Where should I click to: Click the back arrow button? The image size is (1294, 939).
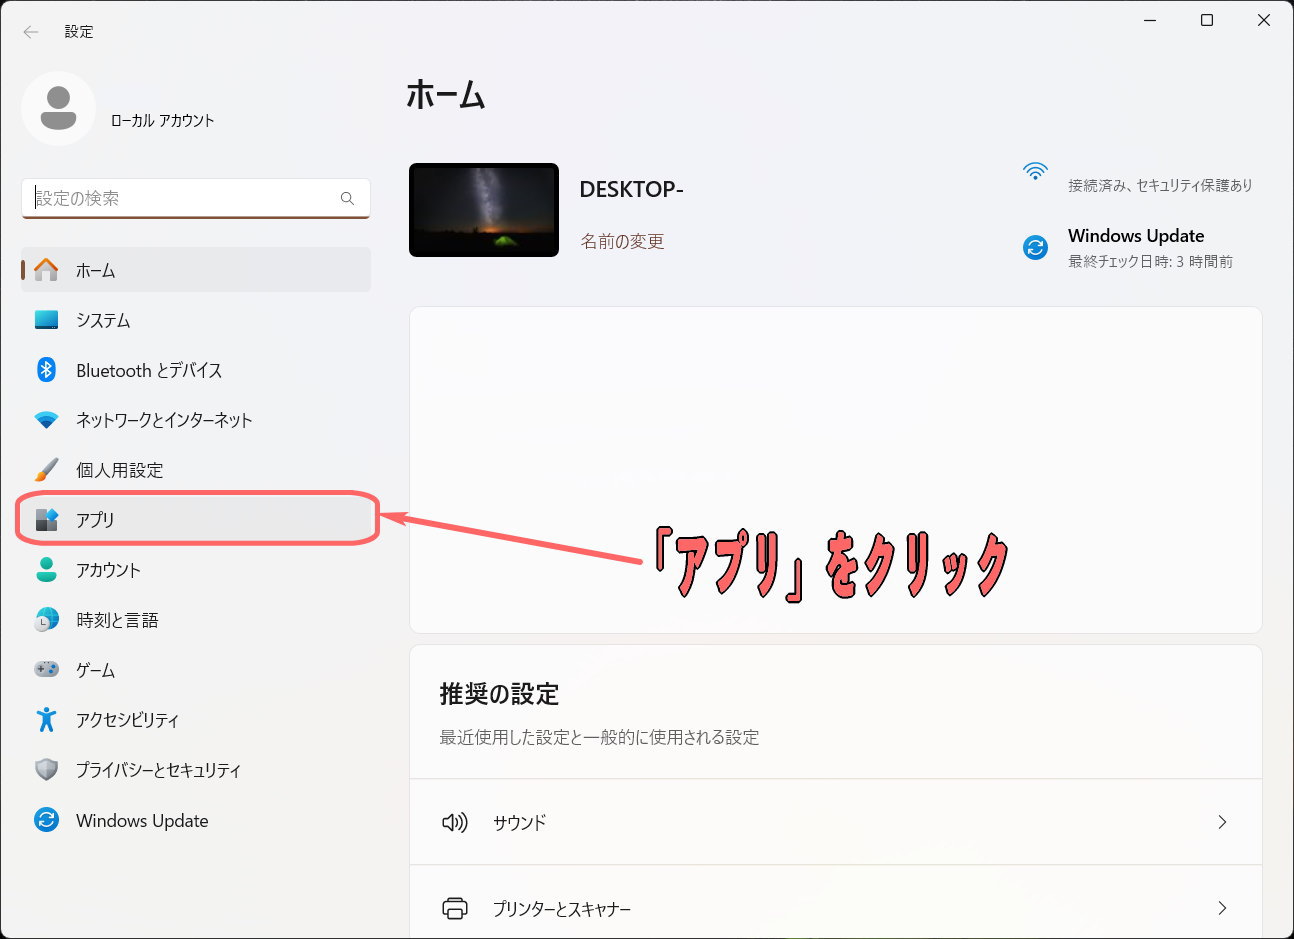pos(31,32)
